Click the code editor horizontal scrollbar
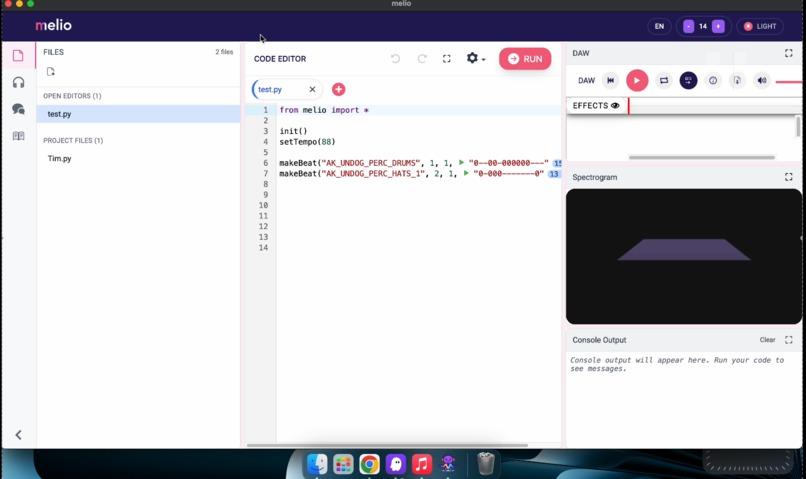Viewport: 806px width, 479px height. [x=387, y=445]
